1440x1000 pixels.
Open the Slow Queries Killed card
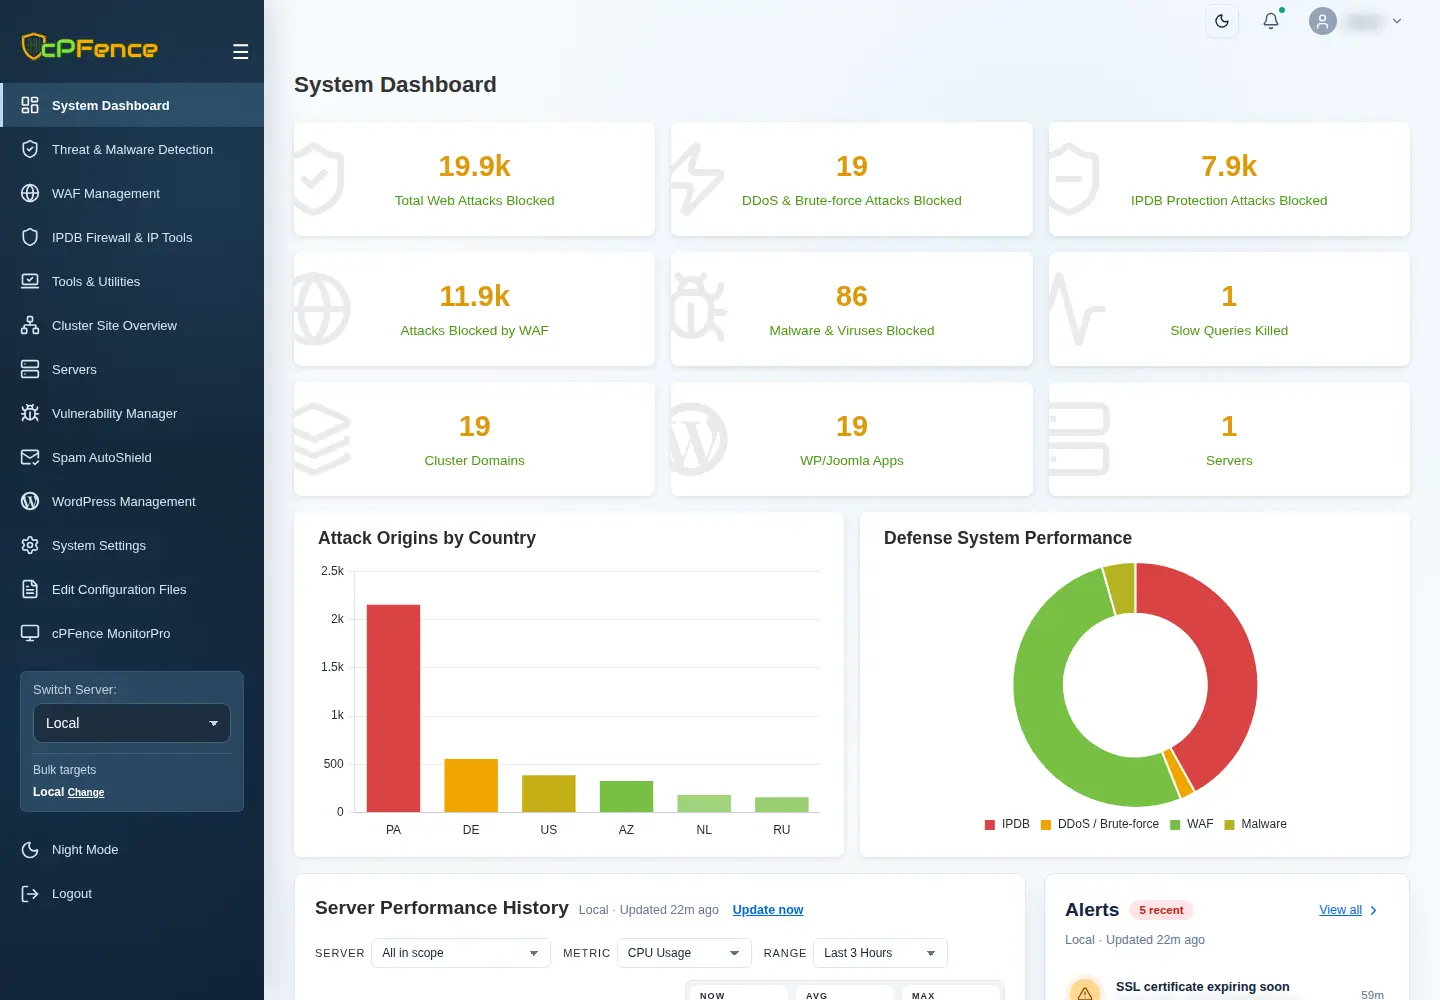(x=1229, y=309)
